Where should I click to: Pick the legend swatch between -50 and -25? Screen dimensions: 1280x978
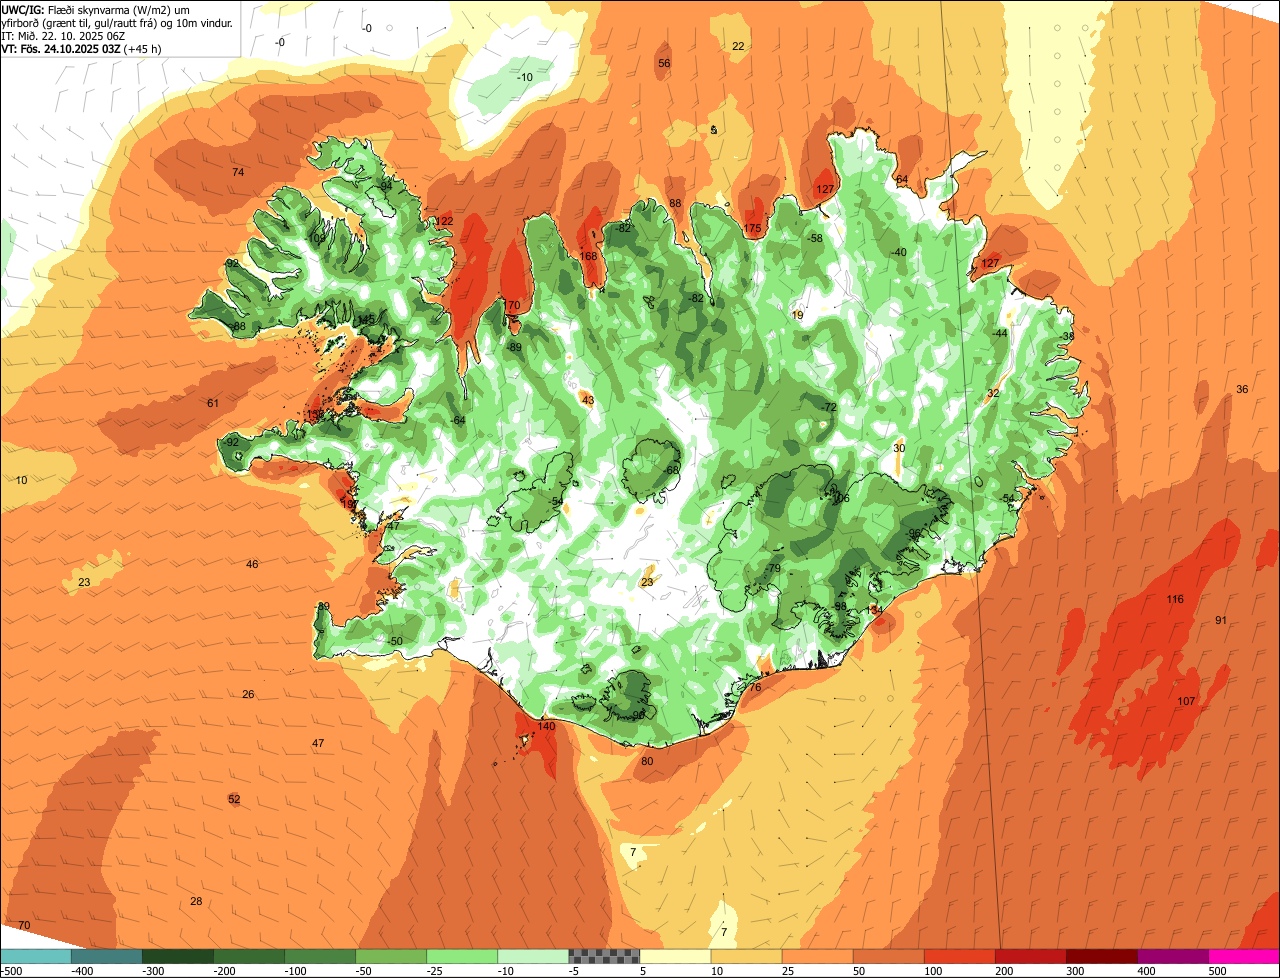point(390,957)
